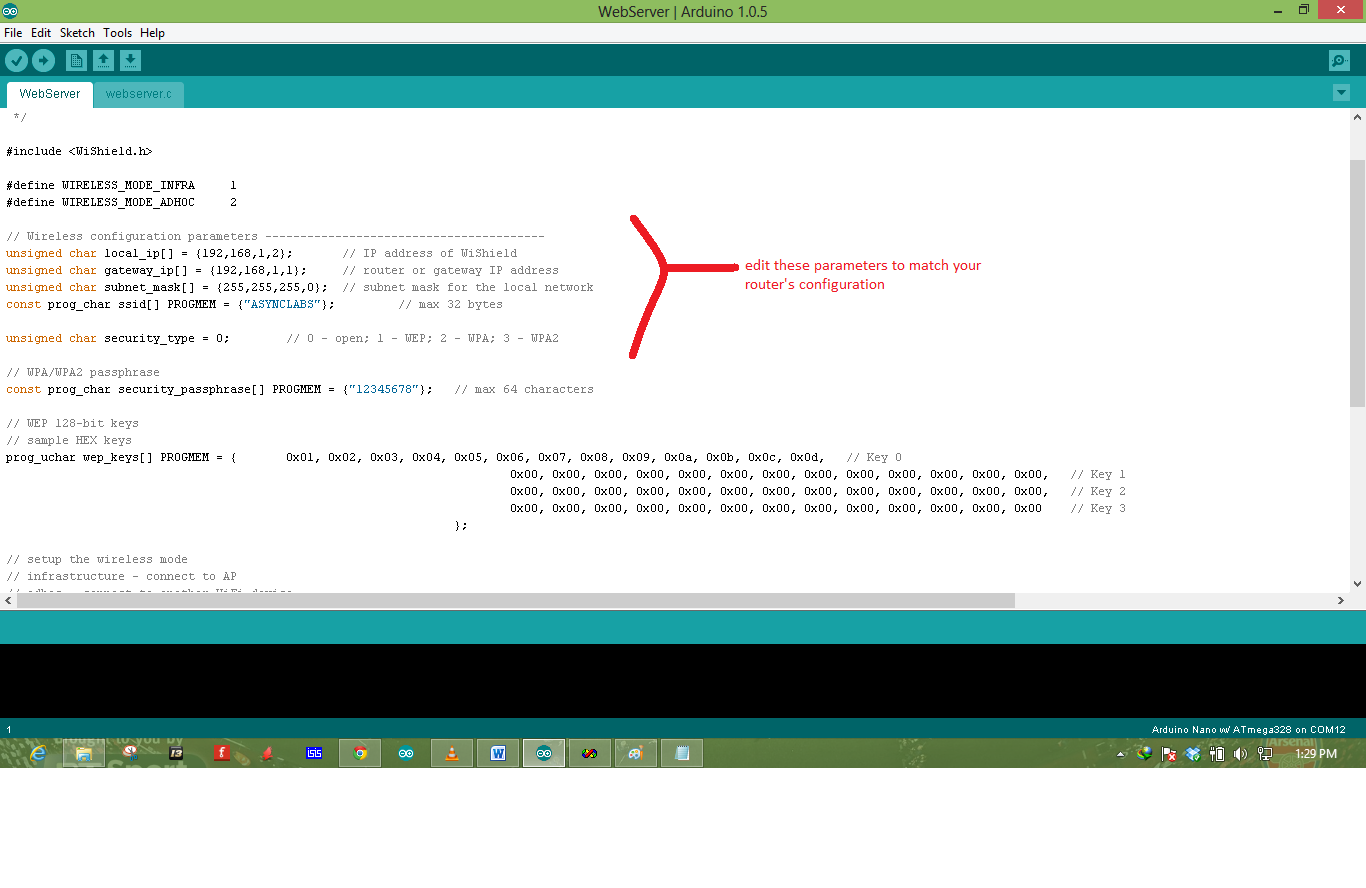Launch Internet Explorer from the taskbar

pos(38,753)
